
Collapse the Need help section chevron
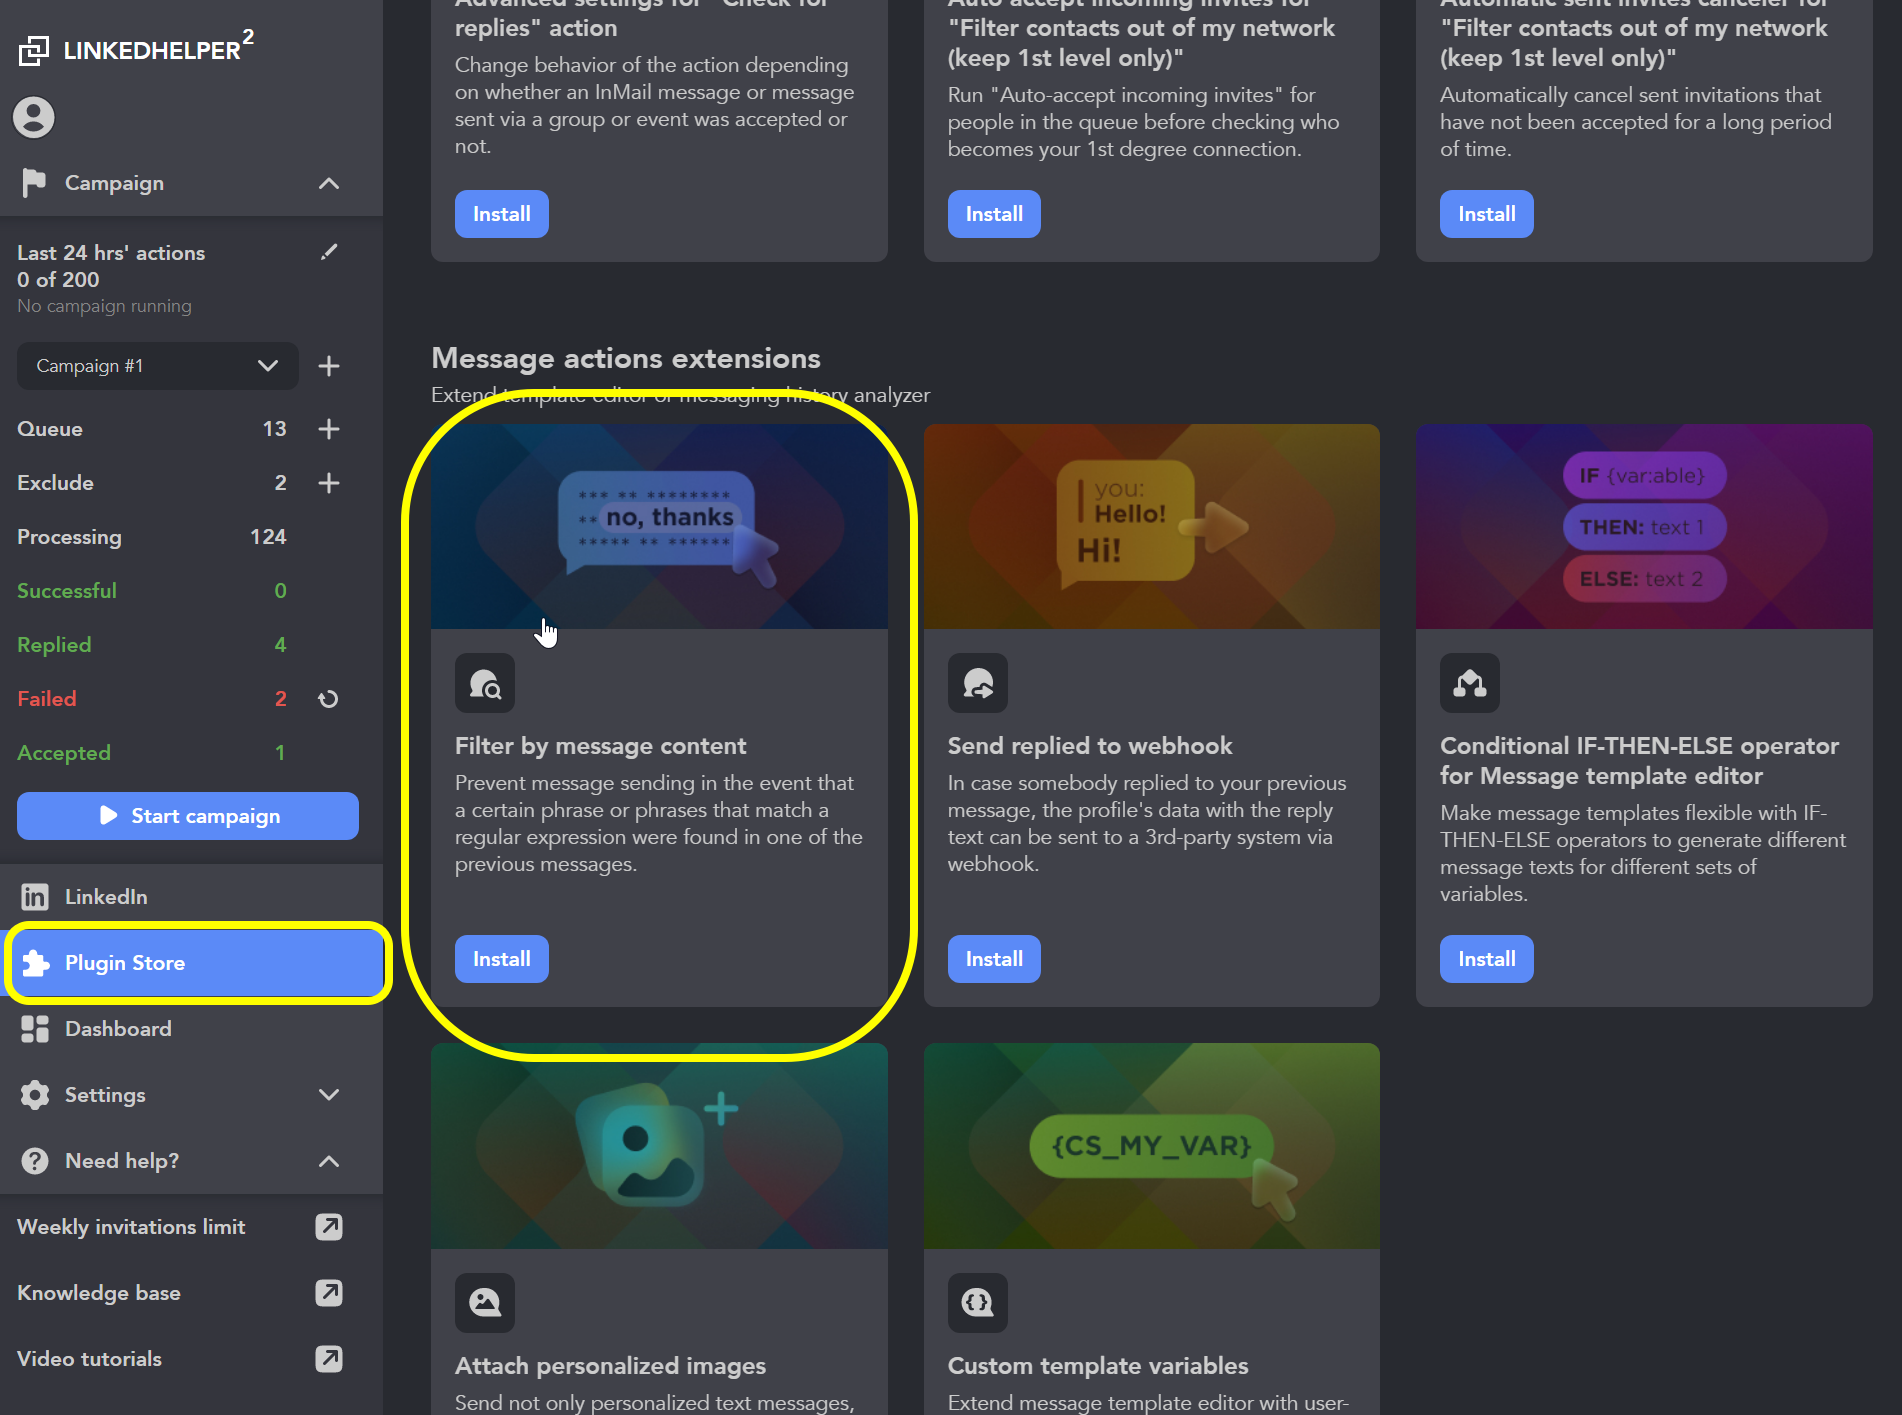[x=328, y=1161]
